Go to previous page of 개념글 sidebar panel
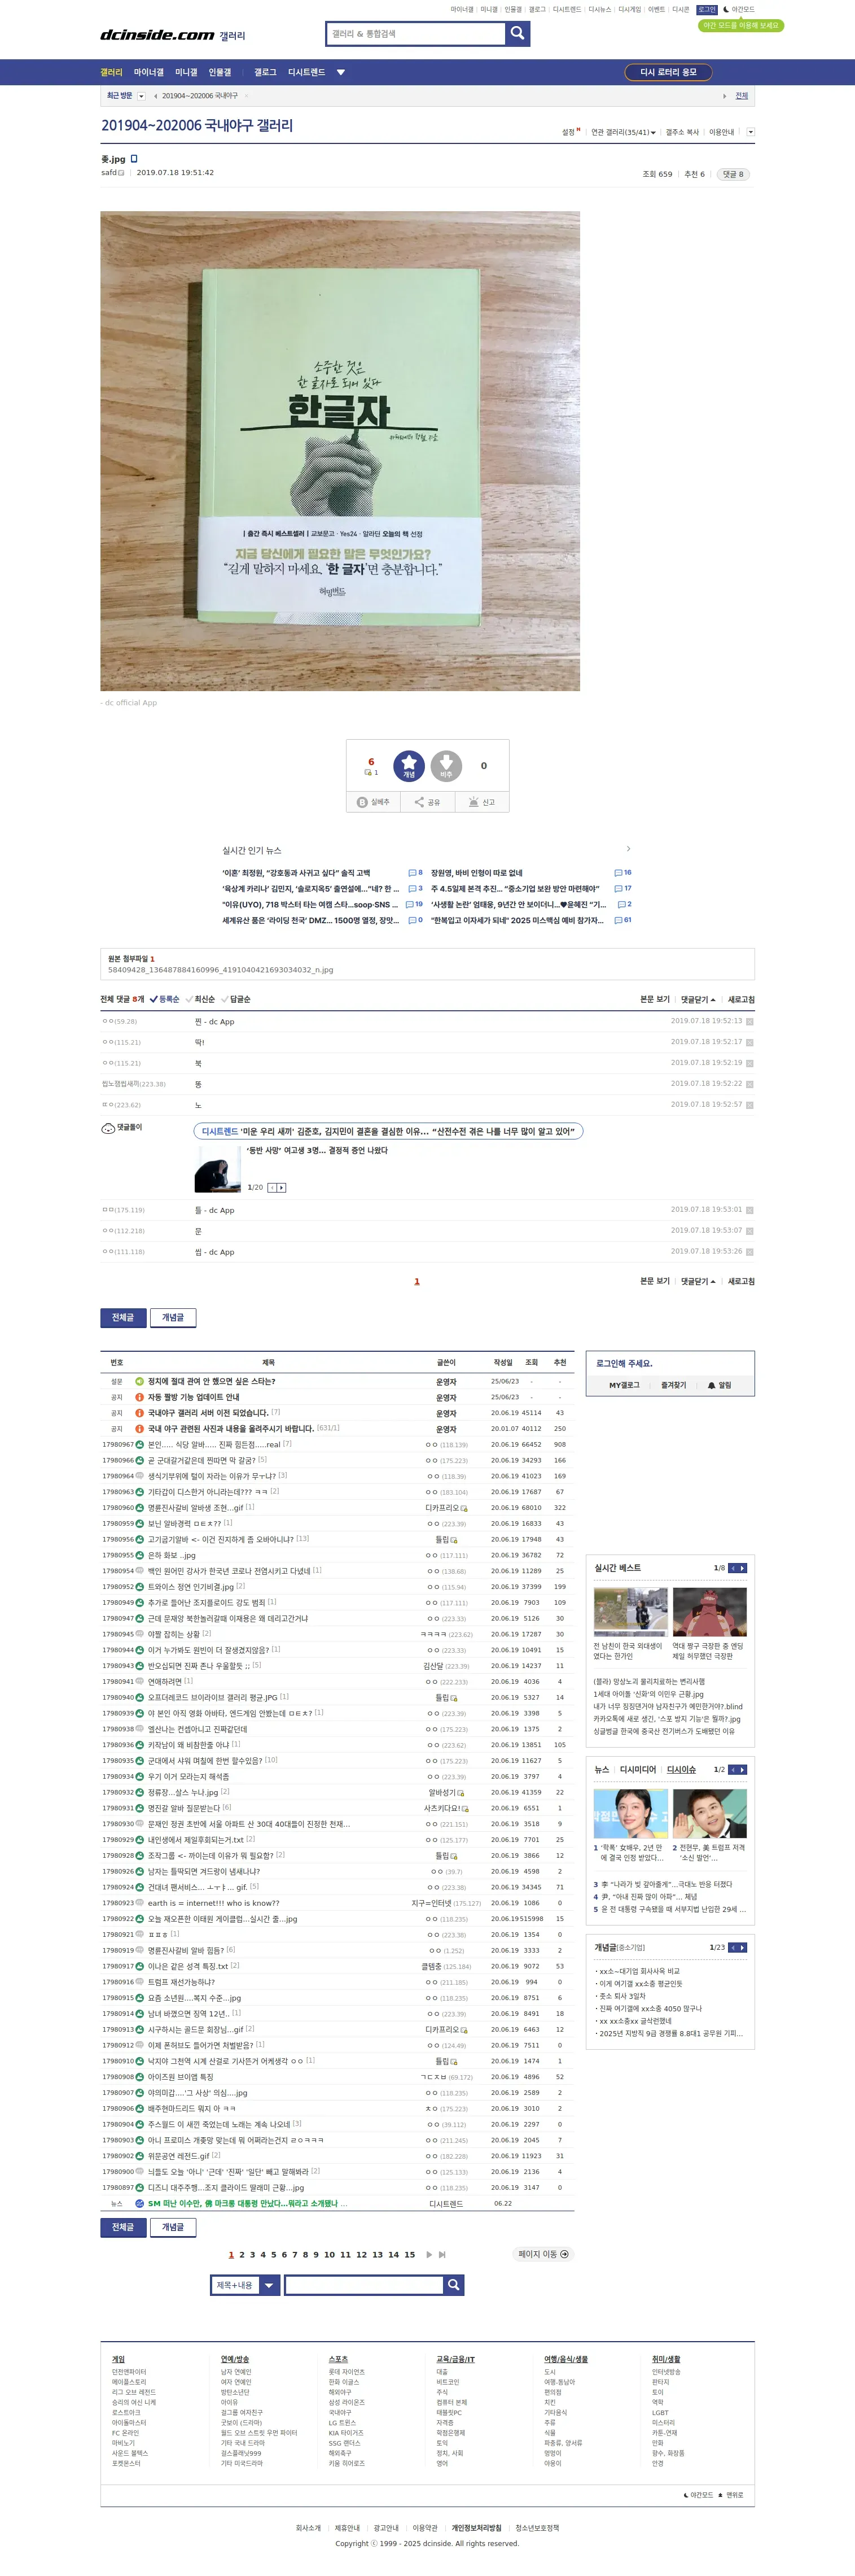 tap(733, 1947)
